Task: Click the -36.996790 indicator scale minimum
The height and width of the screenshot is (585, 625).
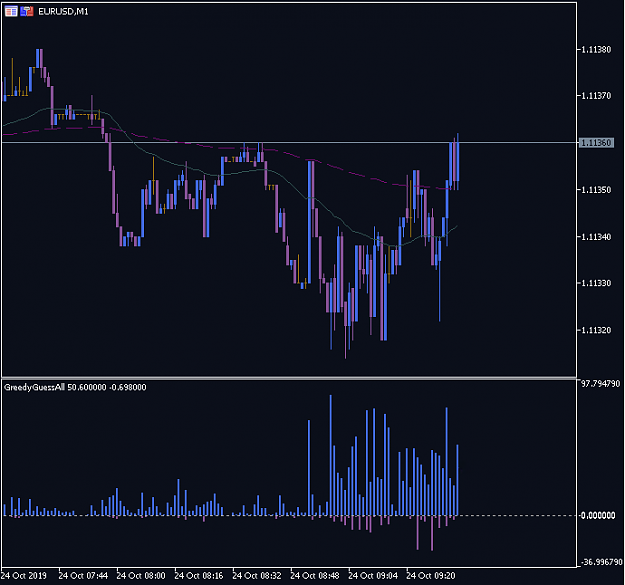Action: [x=602, y=562]
